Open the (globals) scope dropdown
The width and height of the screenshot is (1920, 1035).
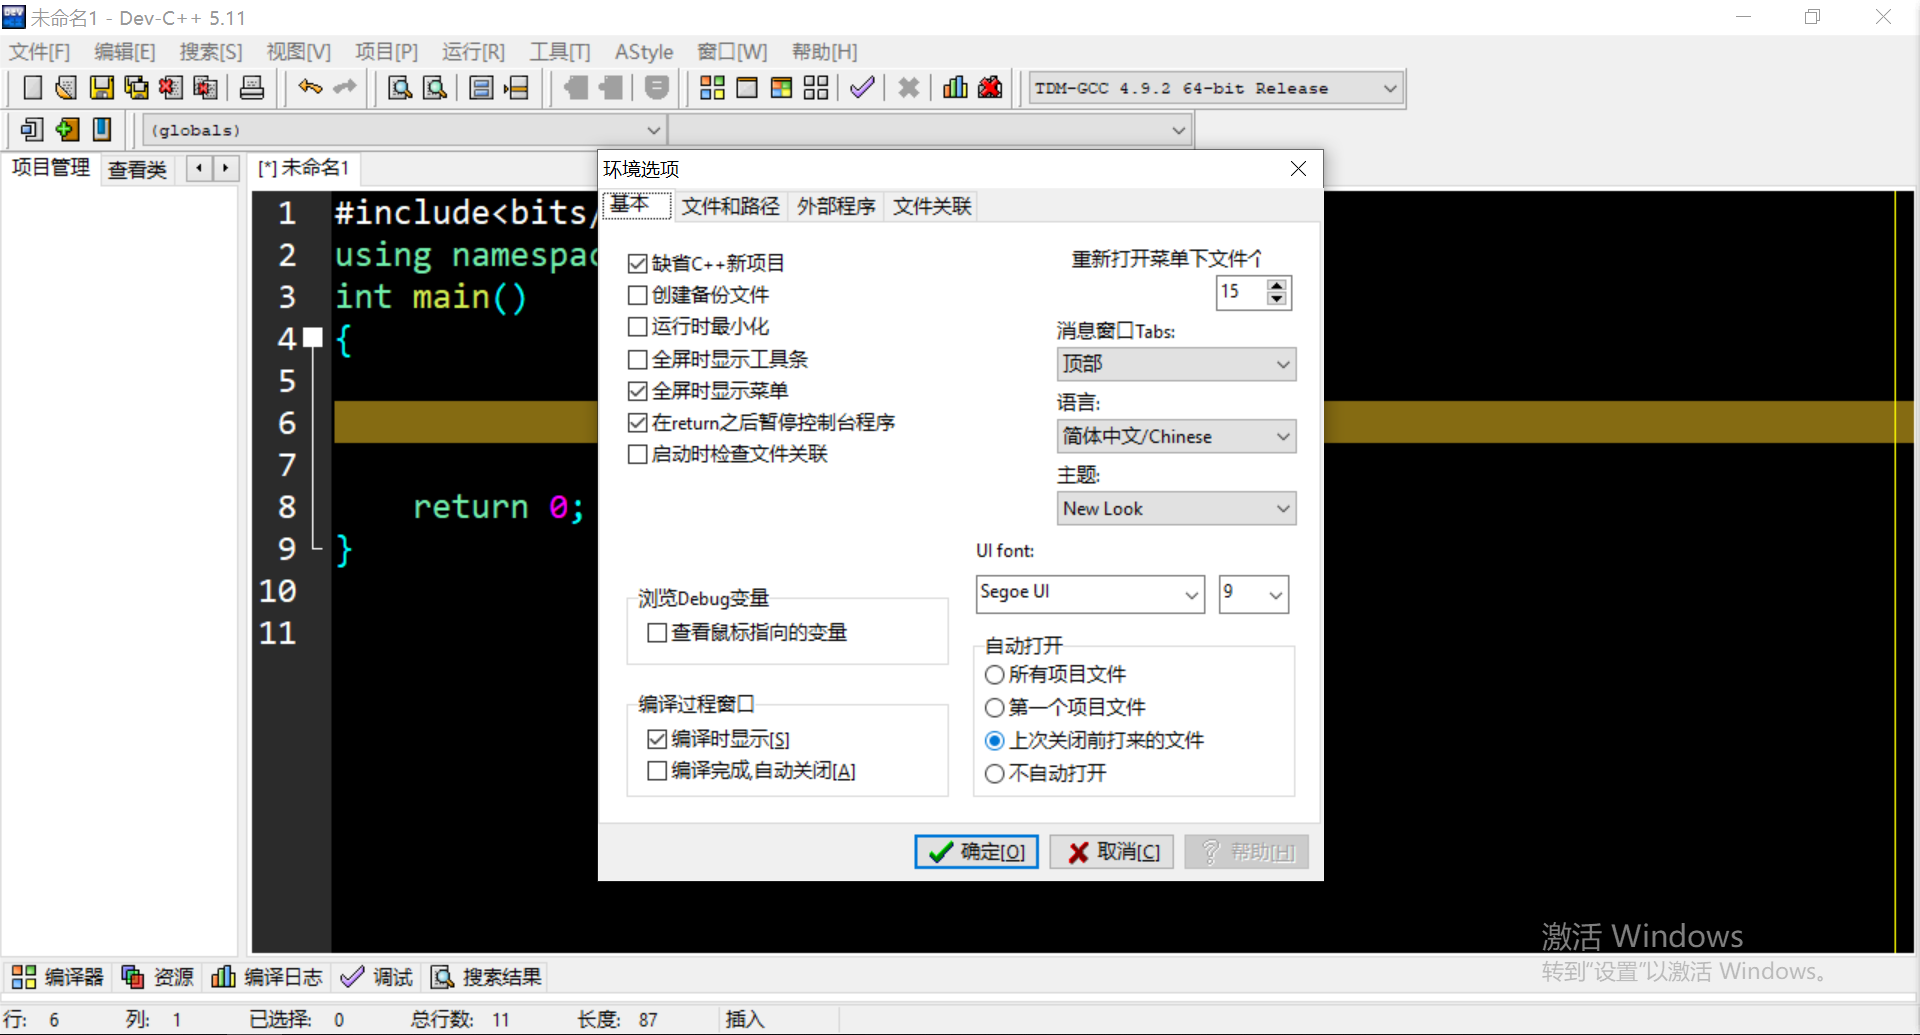[x=405, y=130]
